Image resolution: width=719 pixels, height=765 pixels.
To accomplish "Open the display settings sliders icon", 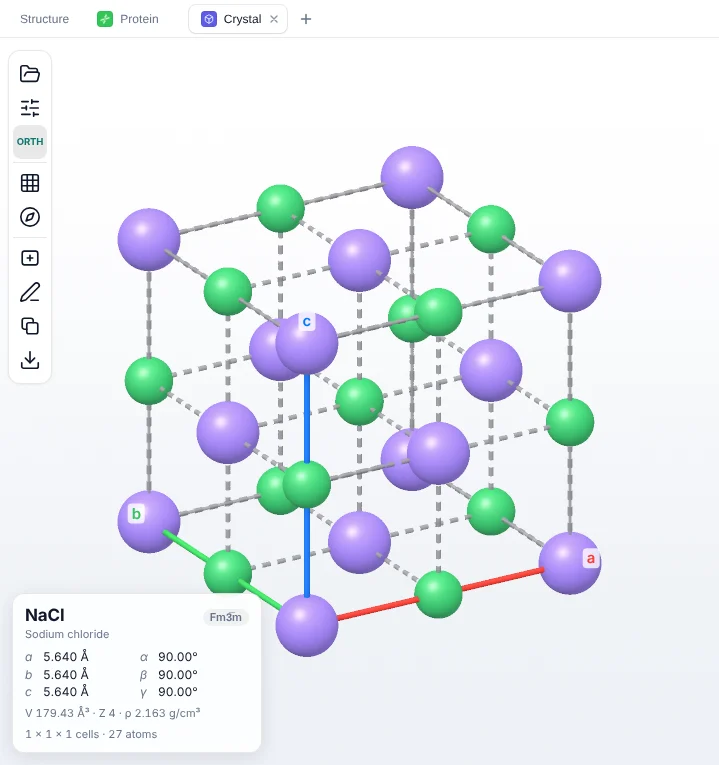I will (x=30, y=108).
